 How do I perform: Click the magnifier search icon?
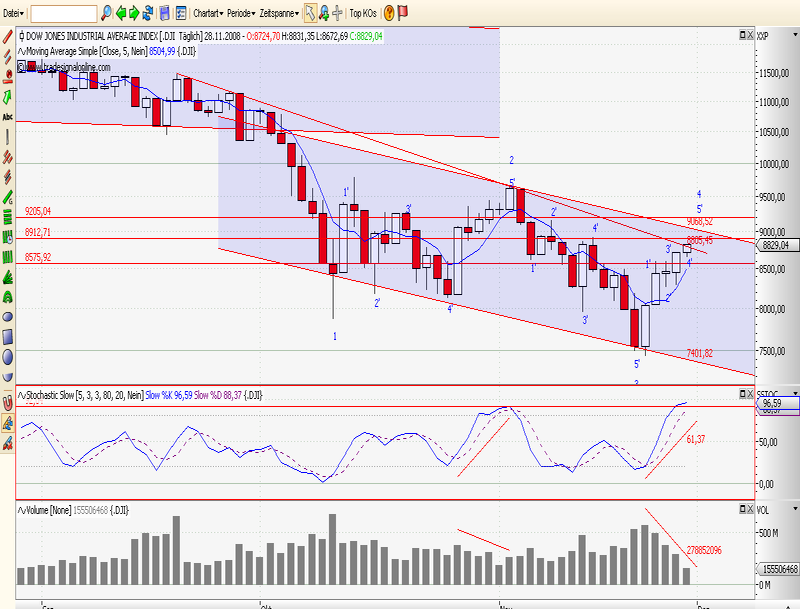click(x=106, y=13)
